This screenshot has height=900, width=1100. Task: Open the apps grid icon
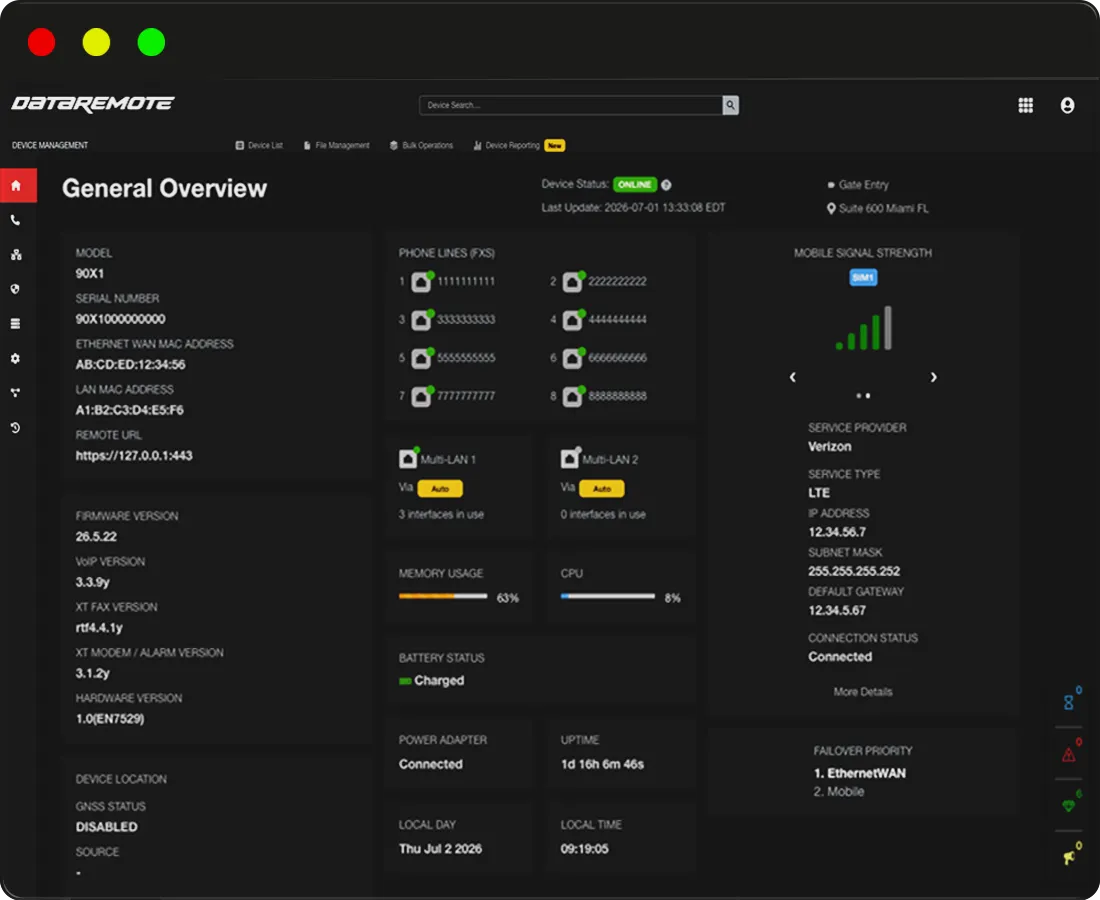point(1025,105)
